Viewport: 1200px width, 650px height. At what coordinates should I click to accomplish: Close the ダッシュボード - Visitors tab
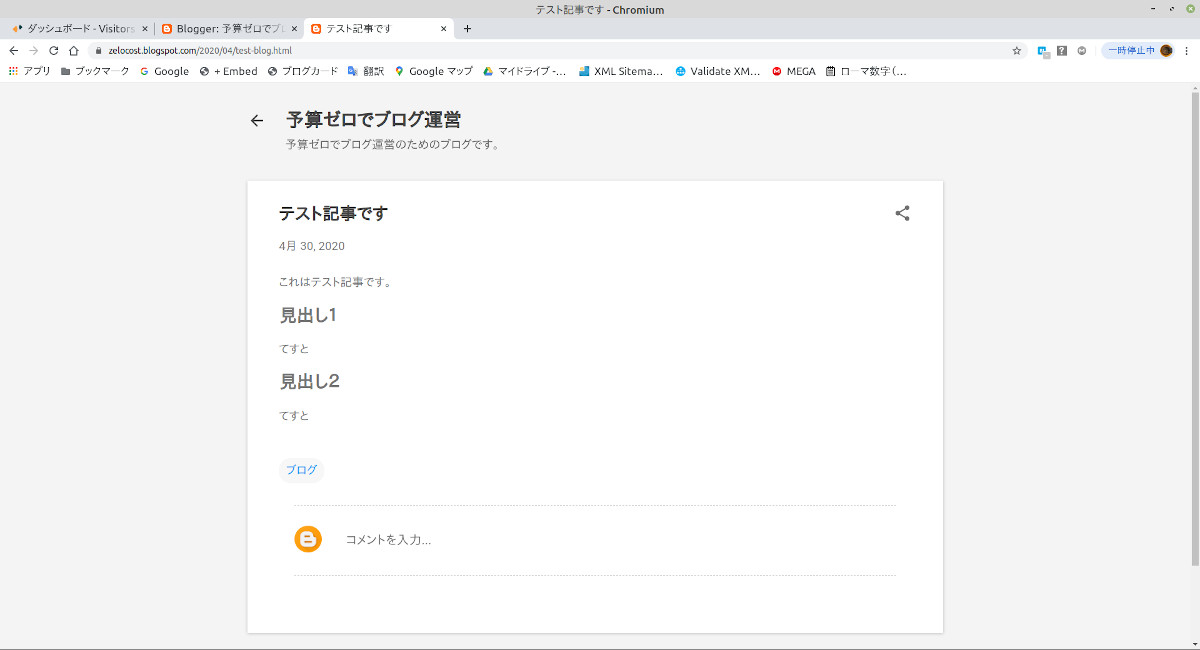tap(146, 29)
